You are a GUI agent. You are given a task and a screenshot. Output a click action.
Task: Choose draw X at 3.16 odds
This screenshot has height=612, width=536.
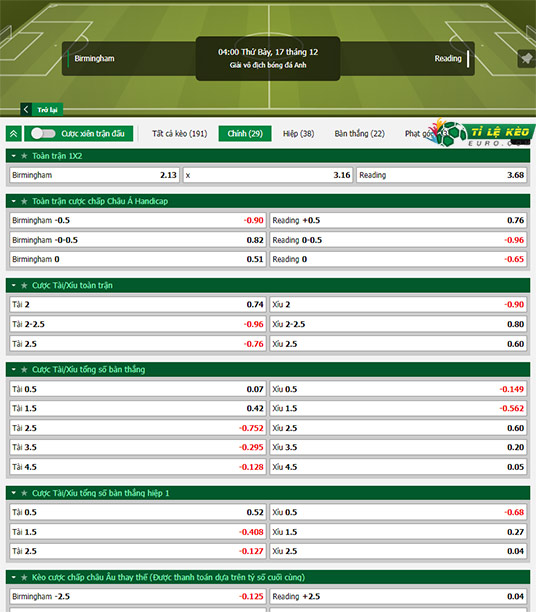click(268, 175)
